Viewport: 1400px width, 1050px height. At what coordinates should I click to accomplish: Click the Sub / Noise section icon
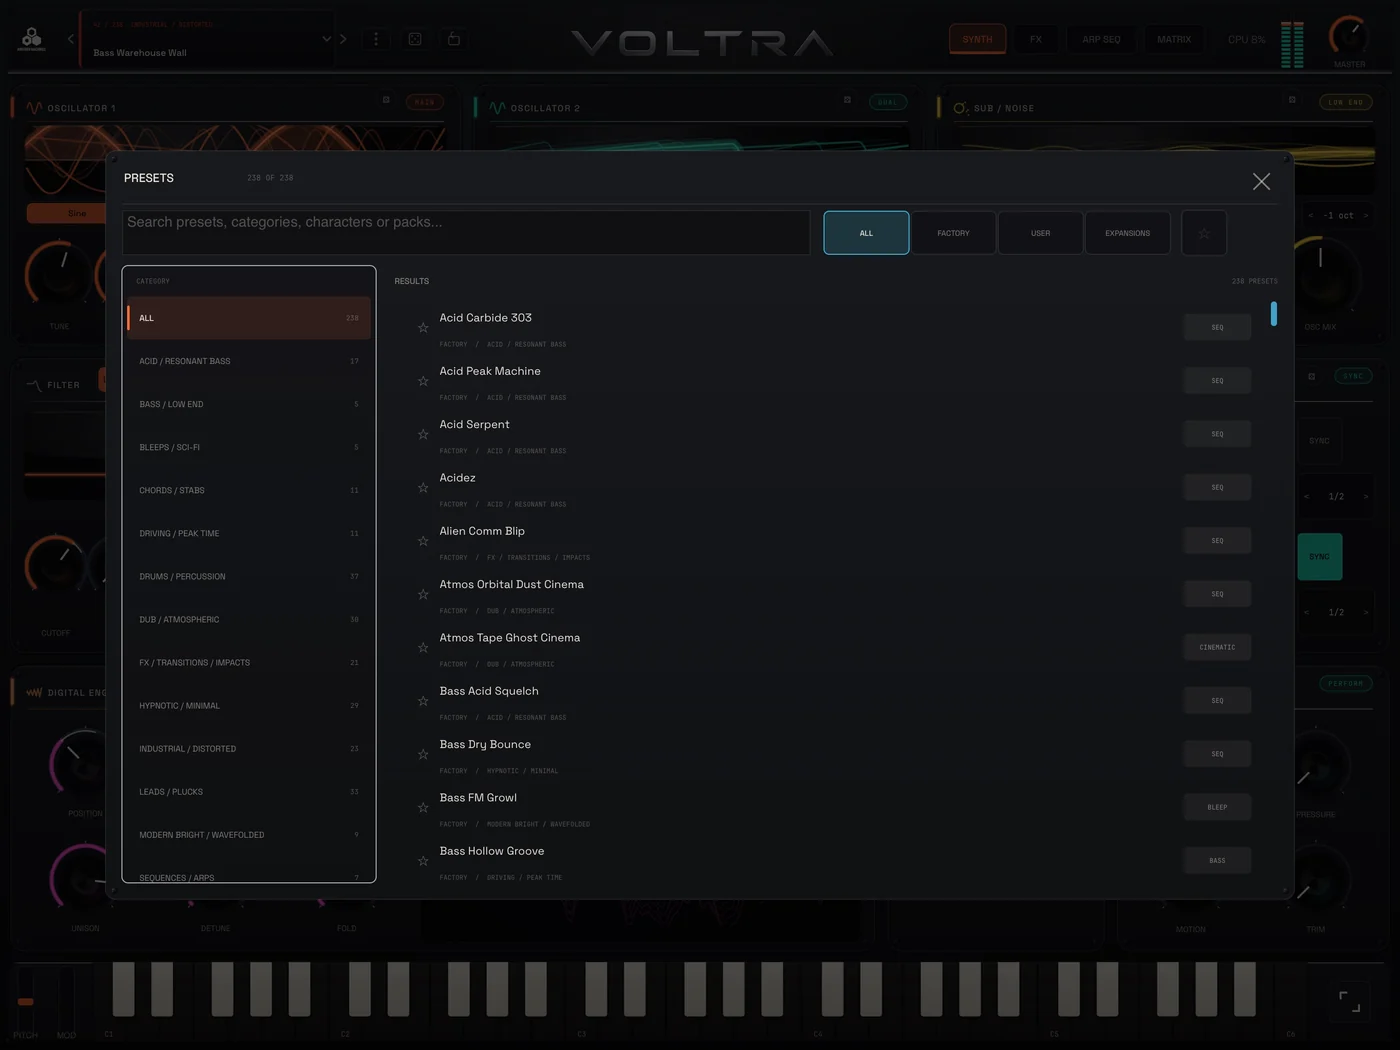coord(960,108)
